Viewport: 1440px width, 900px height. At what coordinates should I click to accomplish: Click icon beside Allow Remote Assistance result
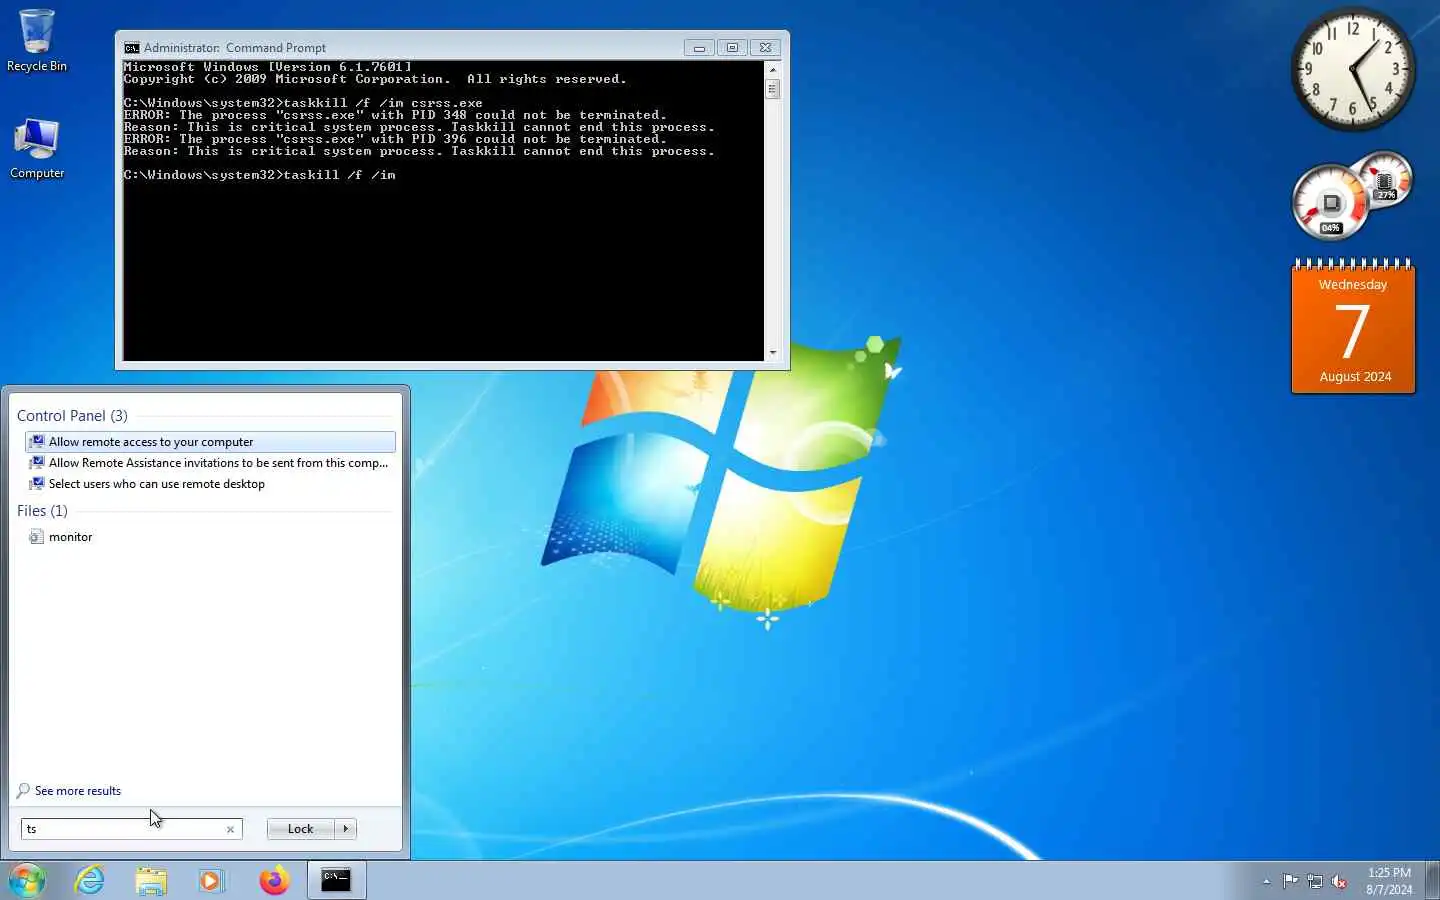click(37, 463)
